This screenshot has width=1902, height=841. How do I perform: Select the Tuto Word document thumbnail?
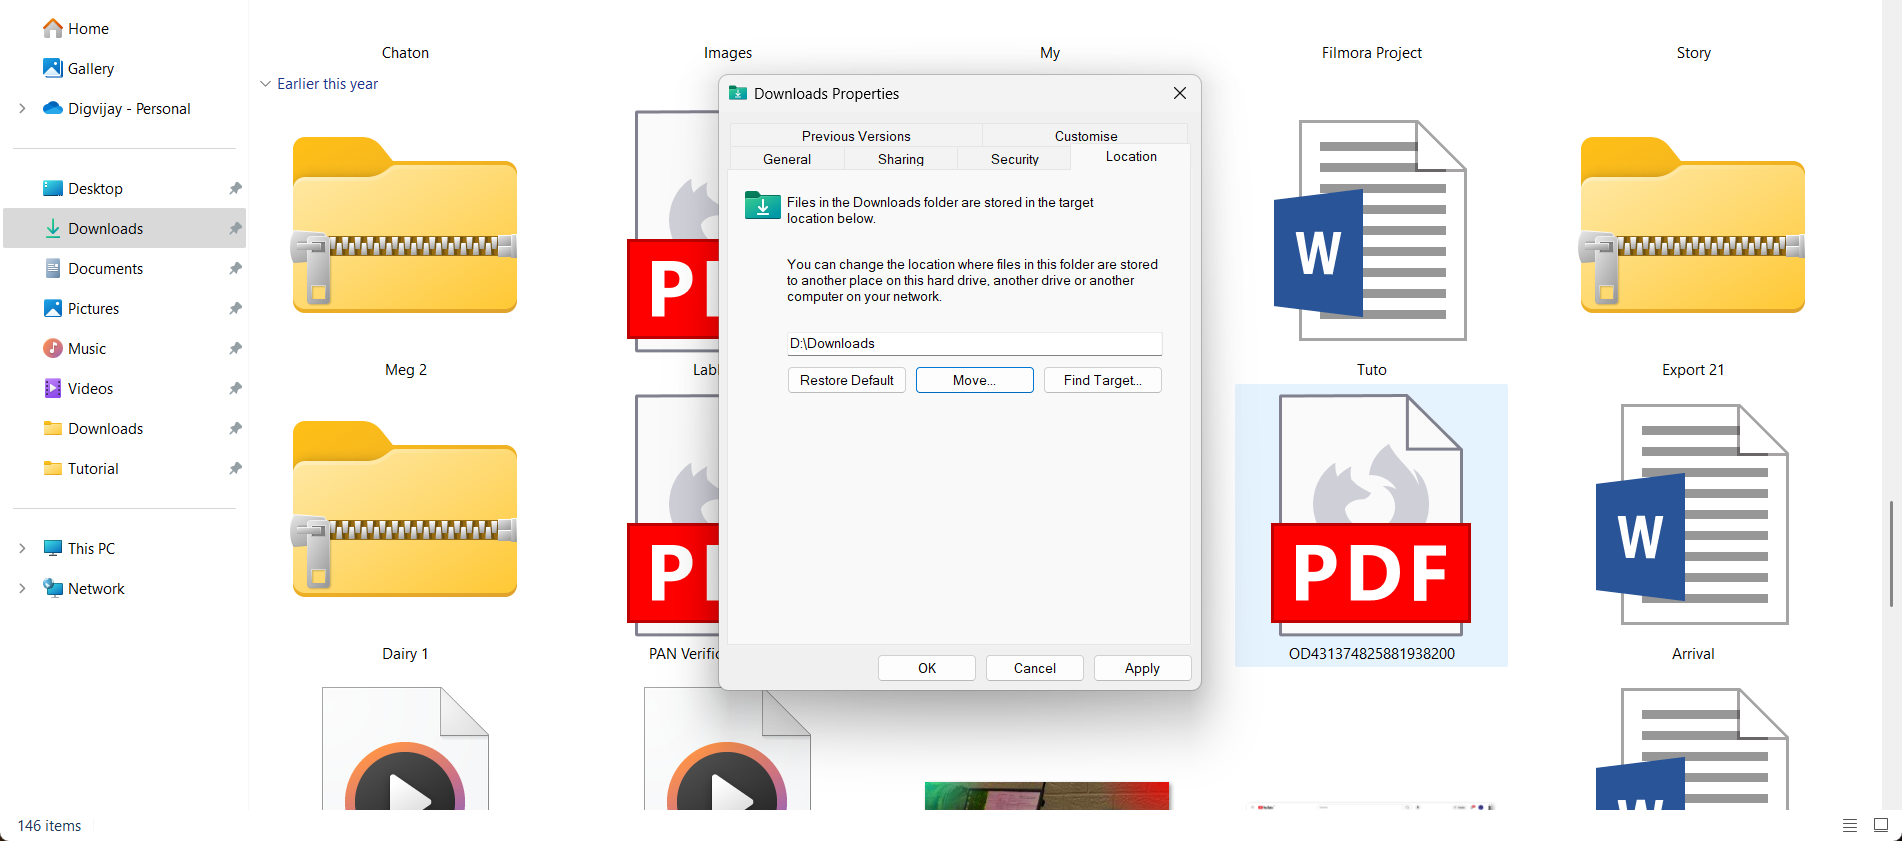coord(1371,231)
